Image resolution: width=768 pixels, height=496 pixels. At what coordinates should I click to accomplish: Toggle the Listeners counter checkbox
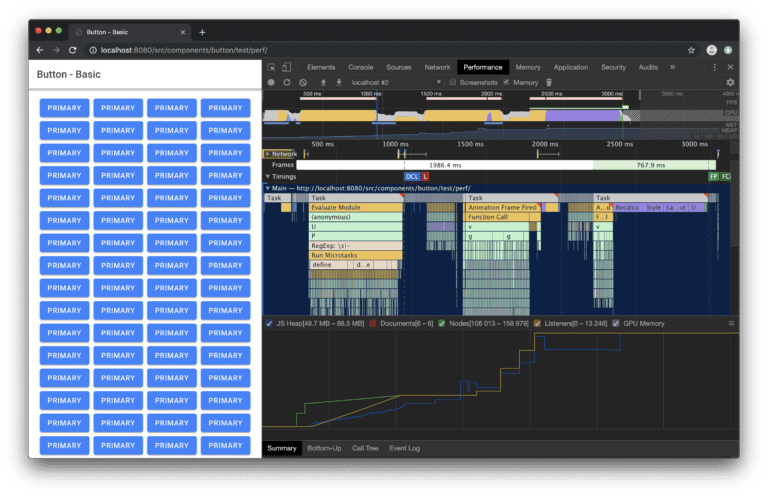click(537, 324)
